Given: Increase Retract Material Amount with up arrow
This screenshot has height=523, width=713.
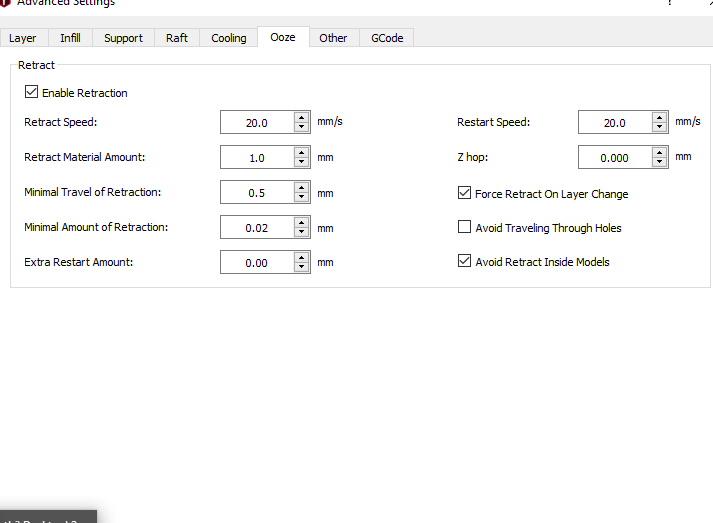Looking at the screenshot, I should 301,152.
